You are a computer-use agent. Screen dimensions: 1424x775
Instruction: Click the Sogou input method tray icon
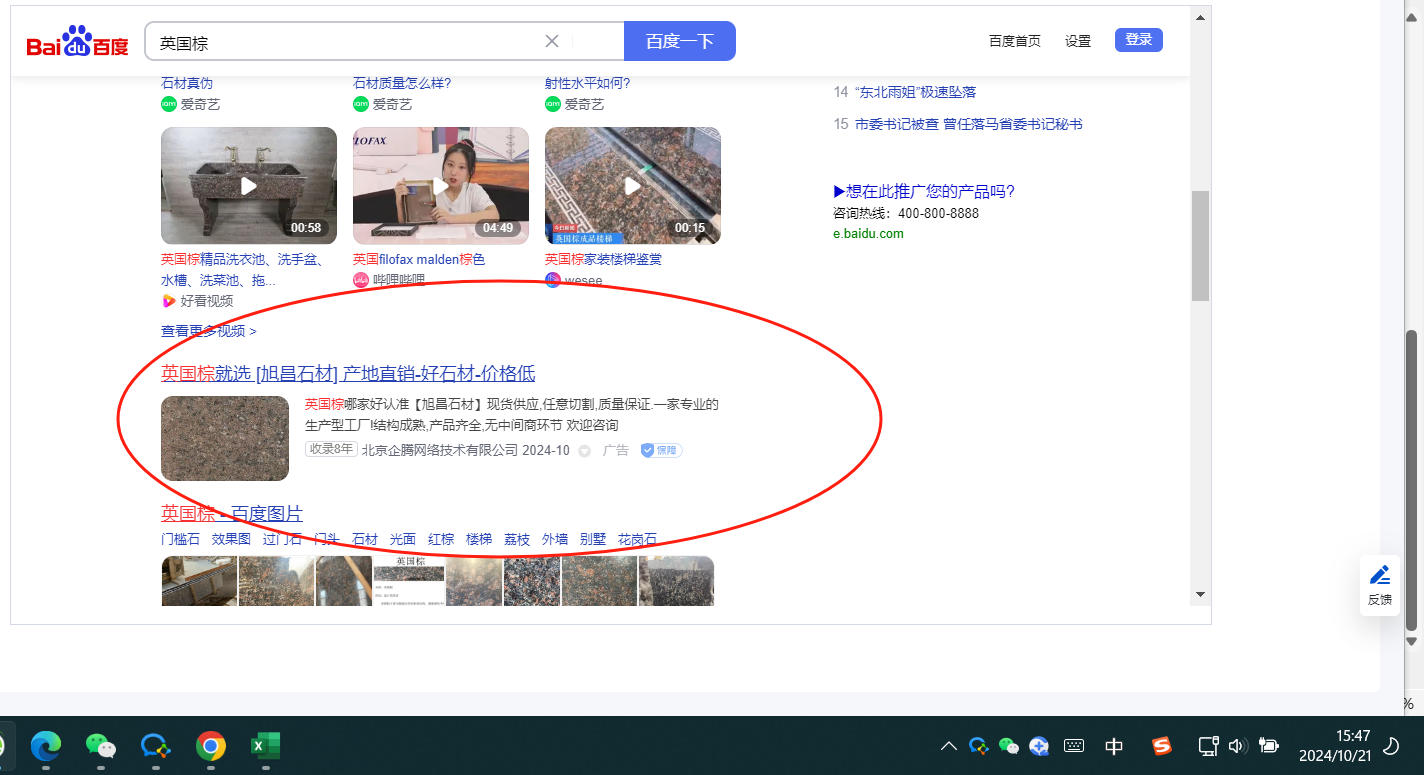1161,746
